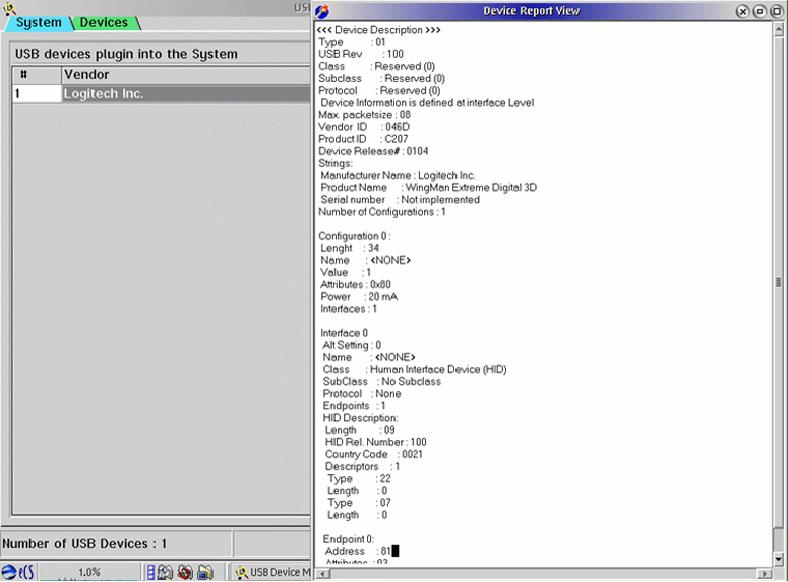788x582 pixels.
Task: Click the 'Vendor ID : 046D' line
Action: [364, 127]
